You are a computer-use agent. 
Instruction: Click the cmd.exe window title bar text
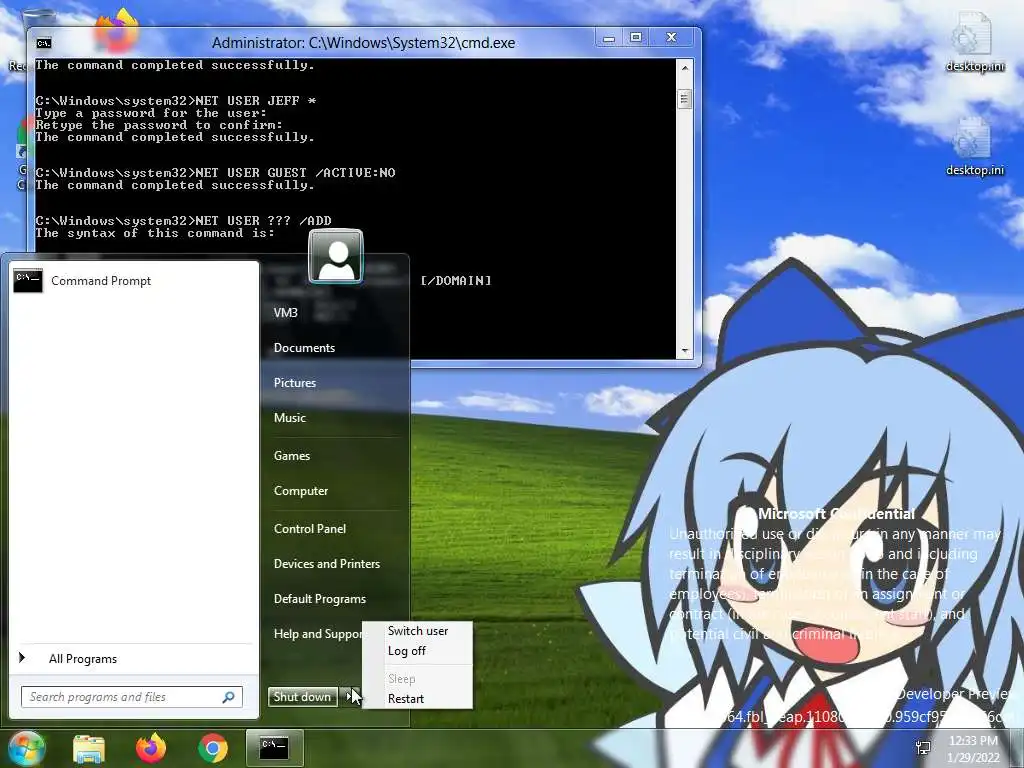coord(363,43)
